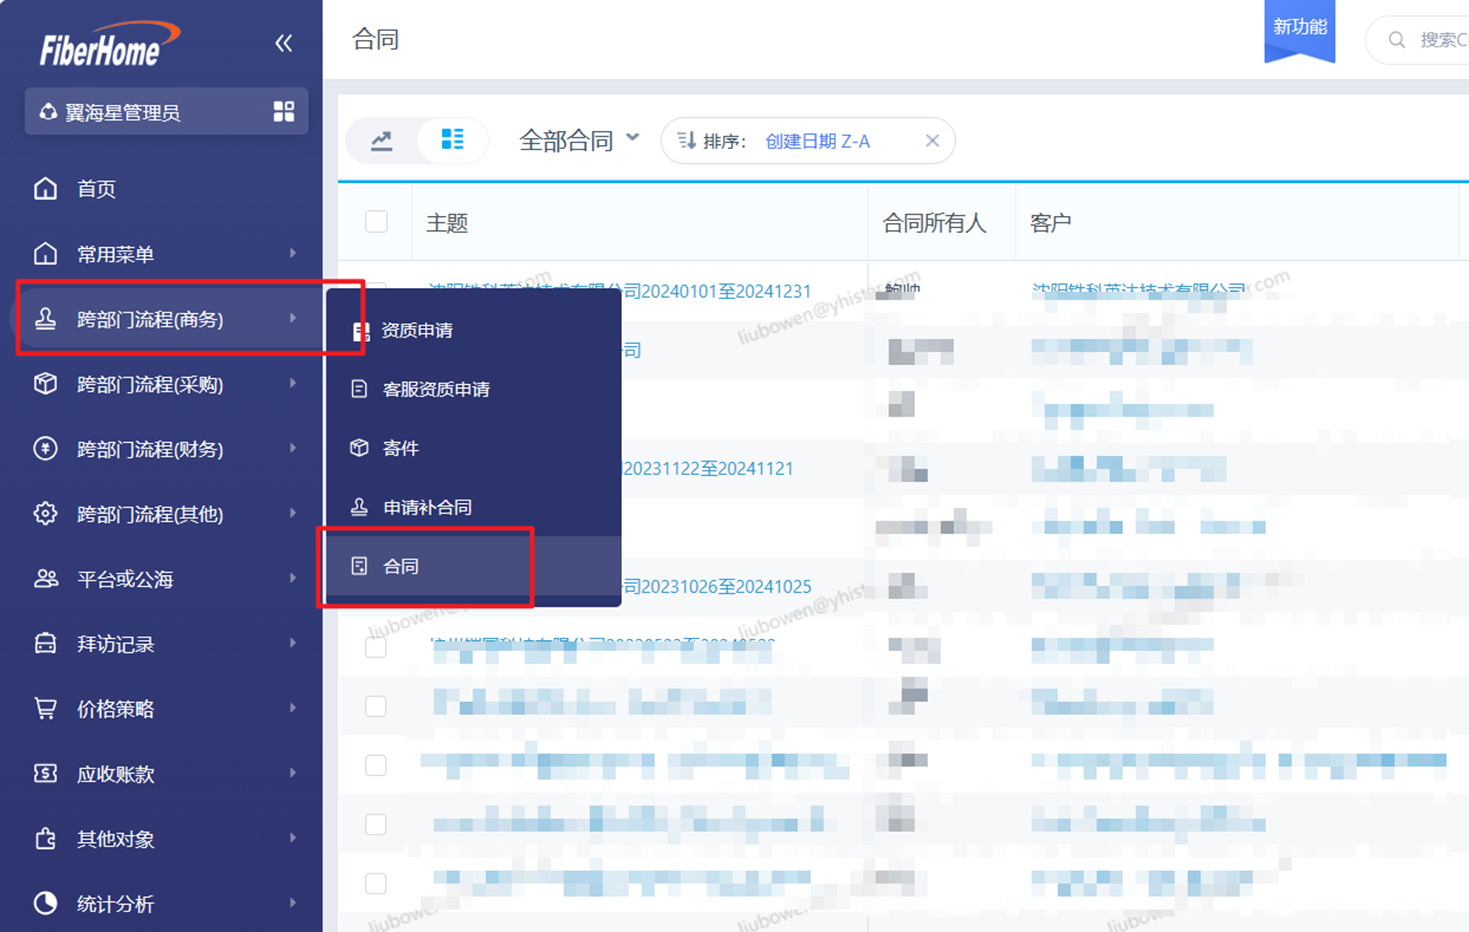Image resolution: width=1469 pixels, height=932 pixels.
Task: Expand the 常用菜单 submenu arrow
Action: coord(293,253)
